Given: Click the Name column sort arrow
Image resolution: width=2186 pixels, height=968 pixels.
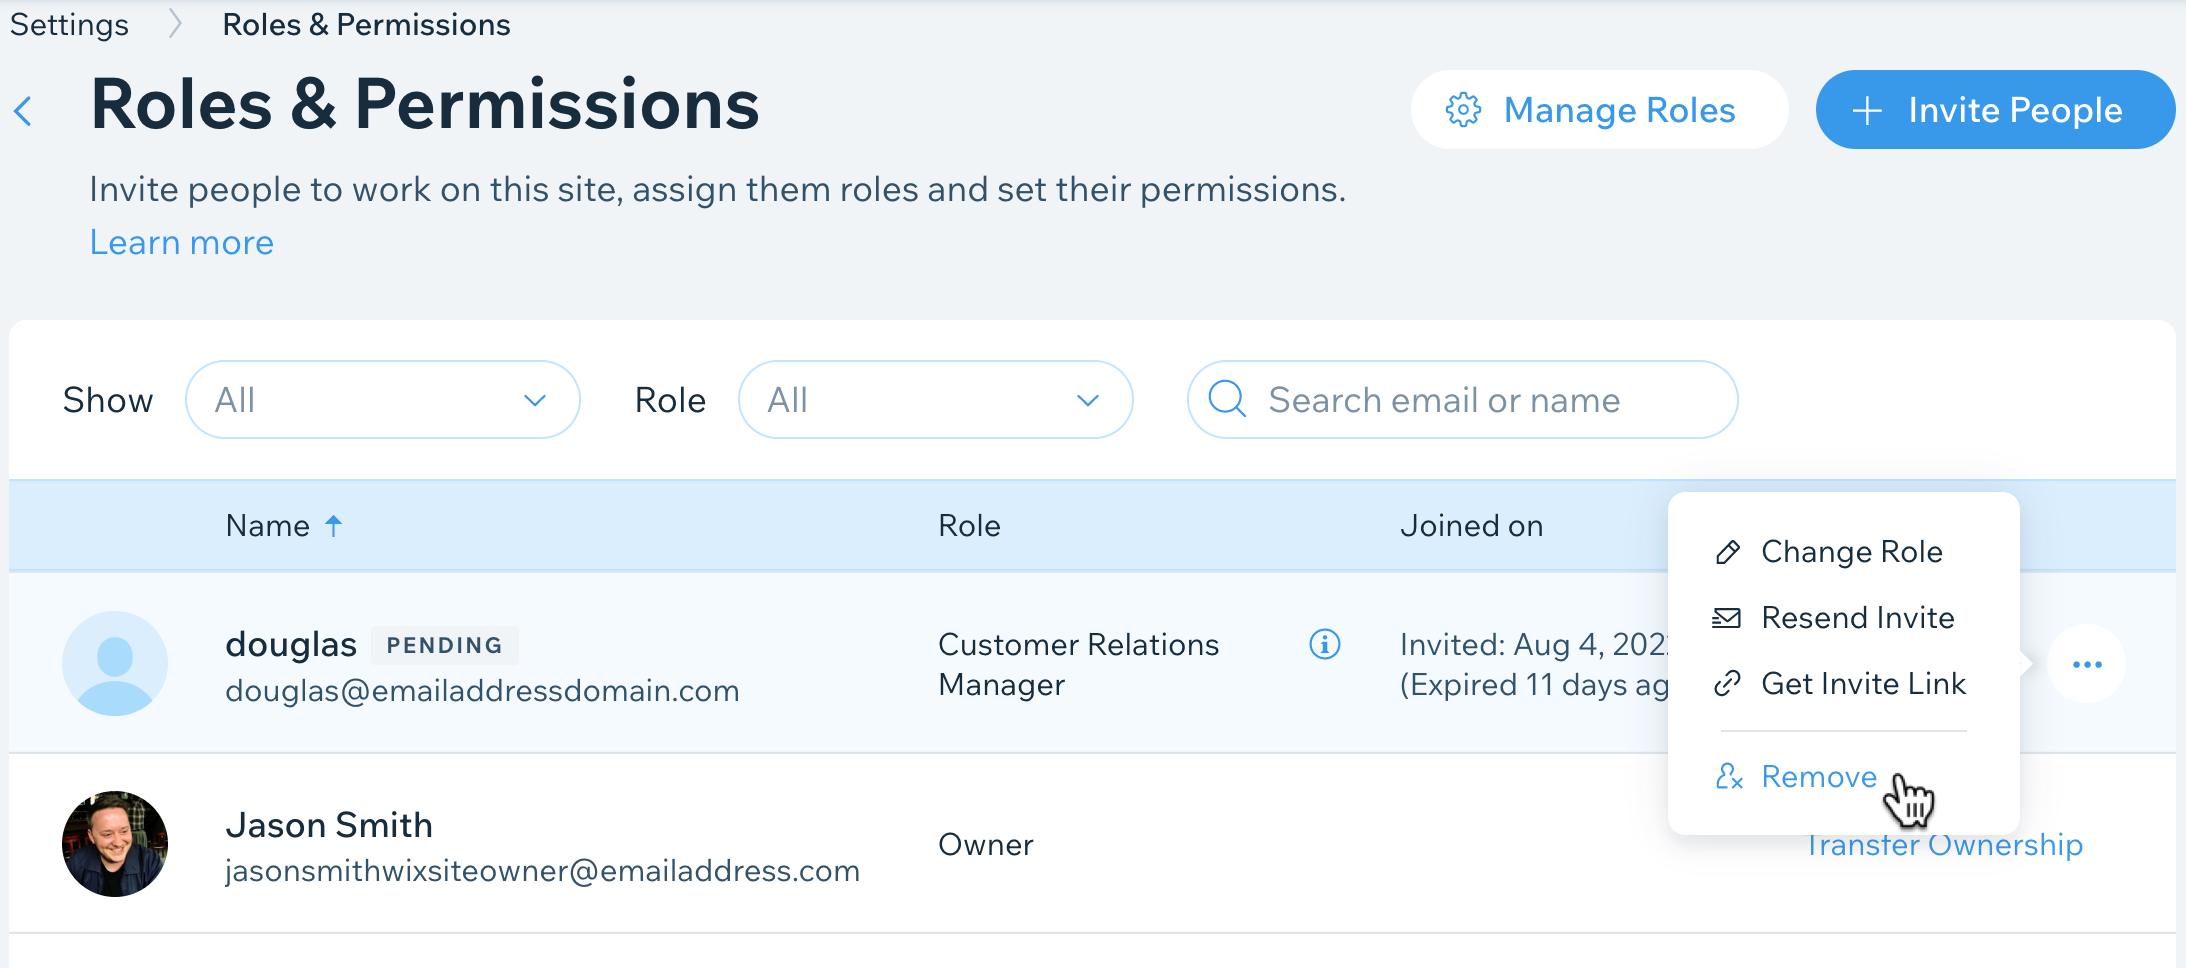Looking at the screenshot, I should 334,526.
